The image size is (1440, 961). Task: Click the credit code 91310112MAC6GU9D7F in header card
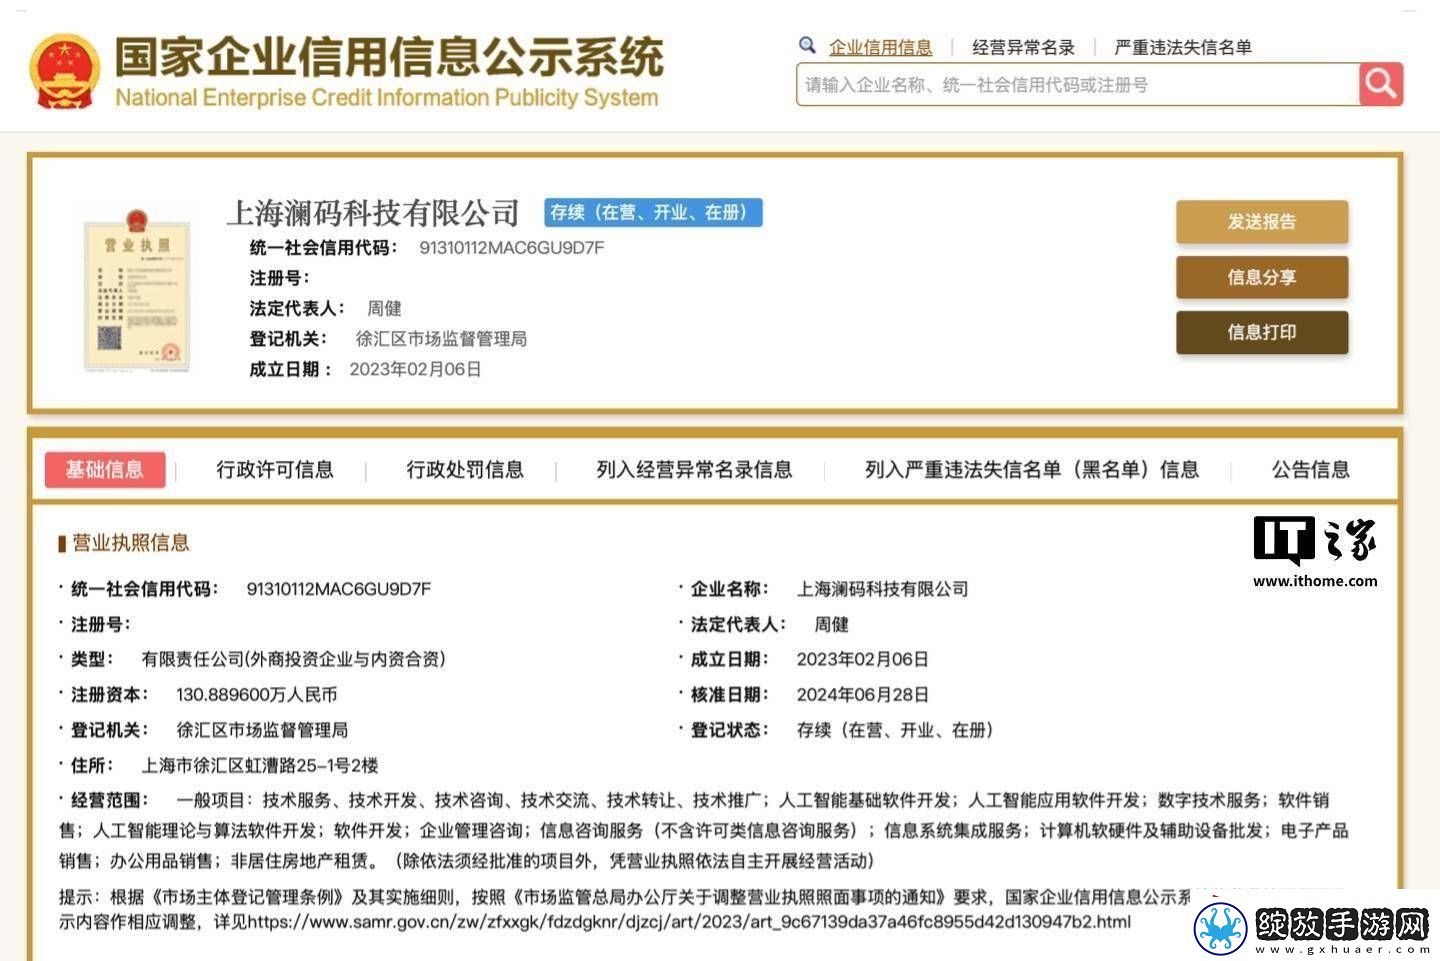[x=512, y=247]
